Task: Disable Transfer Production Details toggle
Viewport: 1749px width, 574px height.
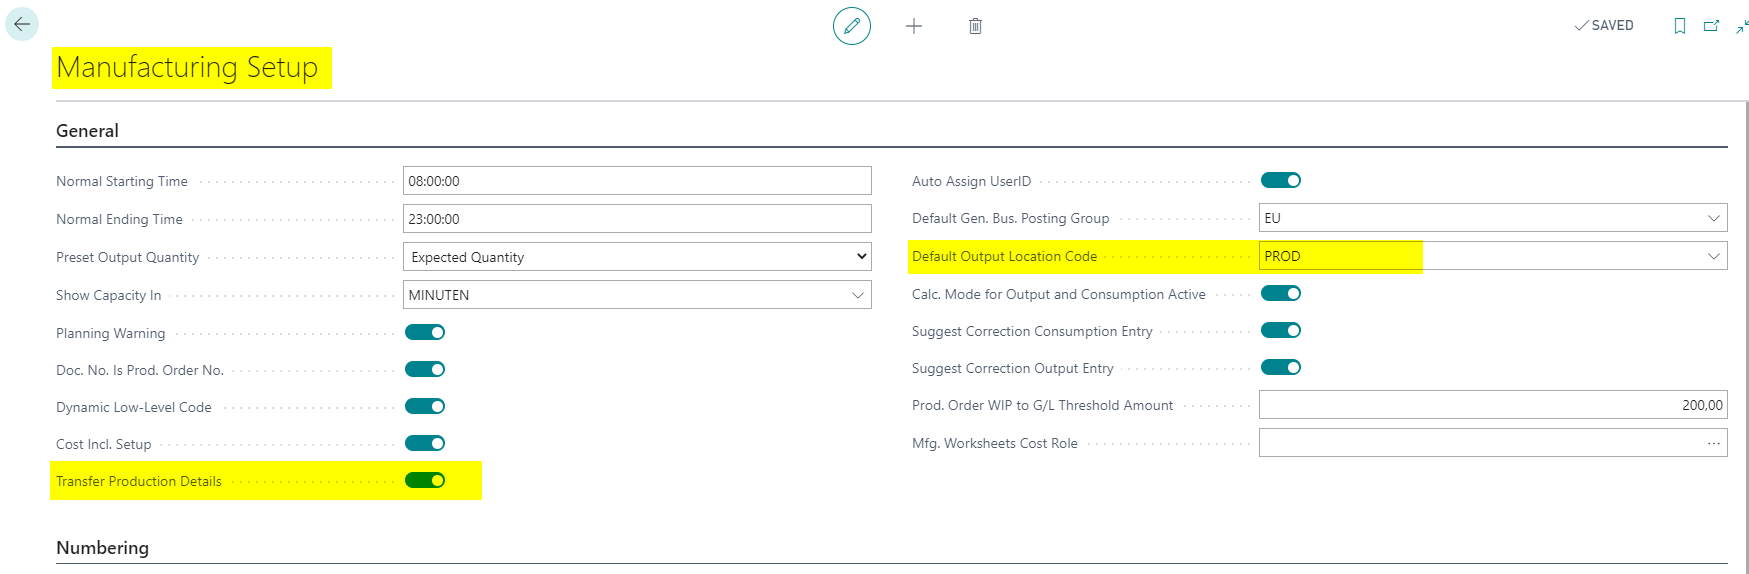Action: (425, 480)
